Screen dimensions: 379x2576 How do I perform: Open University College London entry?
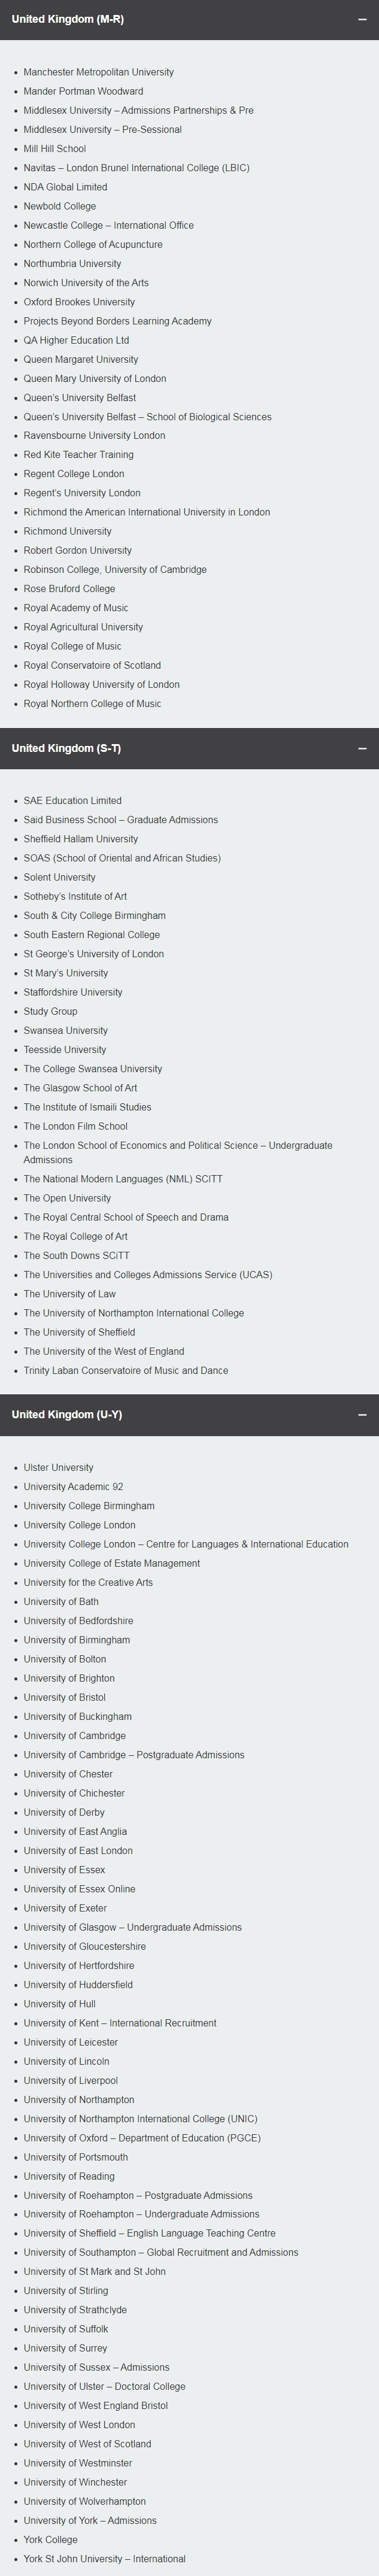[79, 1525]
